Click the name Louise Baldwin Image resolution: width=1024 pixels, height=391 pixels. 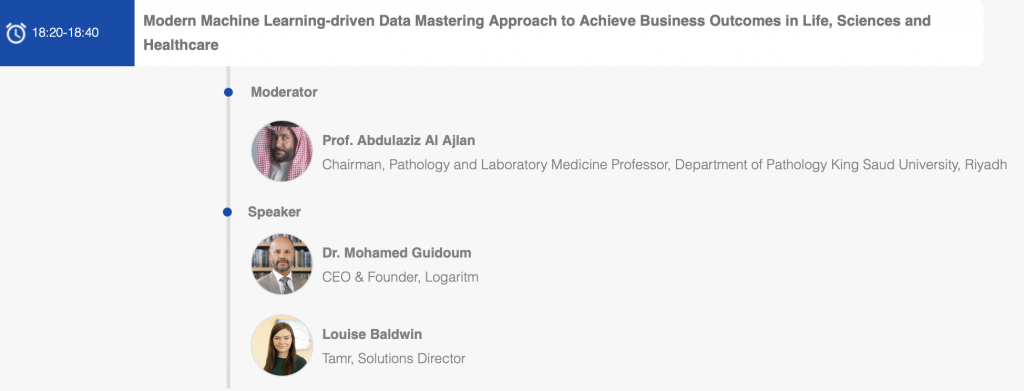[x=372, y=334]
